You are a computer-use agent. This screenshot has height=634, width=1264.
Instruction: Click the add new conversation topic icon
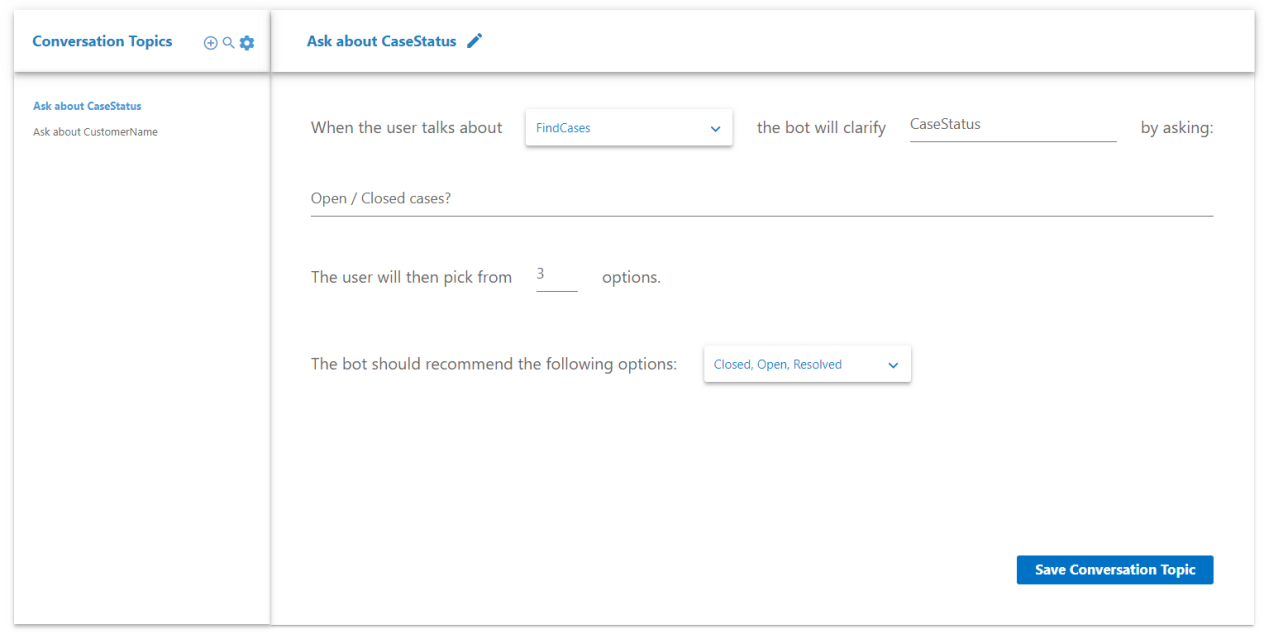pos(210,43)
